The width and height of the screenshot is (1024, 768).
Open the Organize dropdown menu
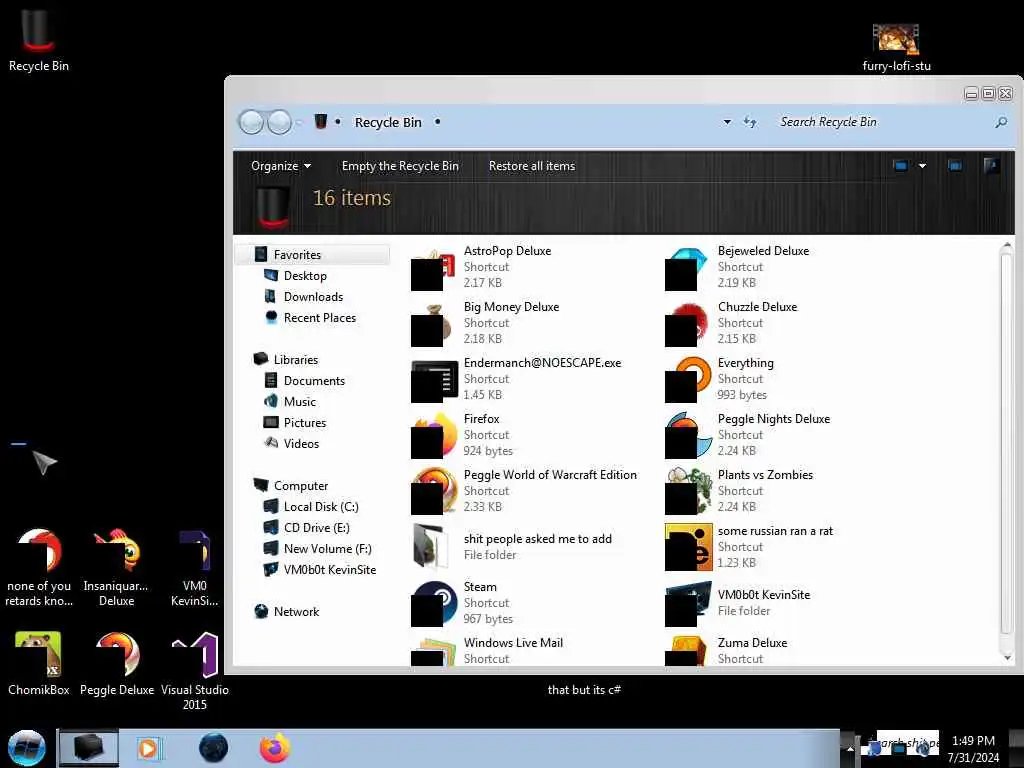281,166
